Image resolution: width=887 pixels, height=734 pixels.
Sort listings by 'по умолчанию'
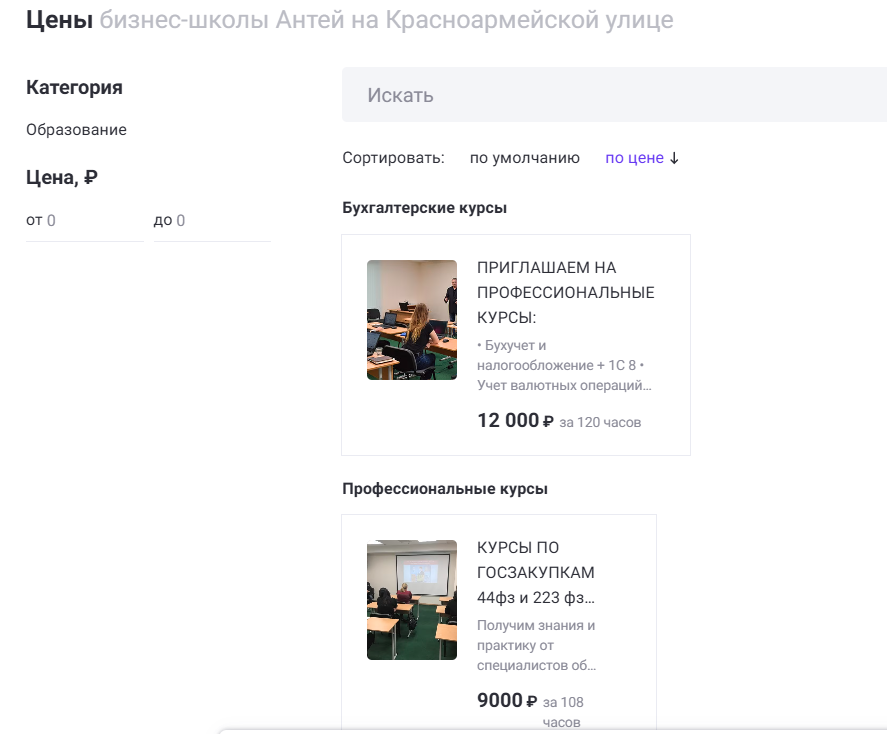coord(524,158)
